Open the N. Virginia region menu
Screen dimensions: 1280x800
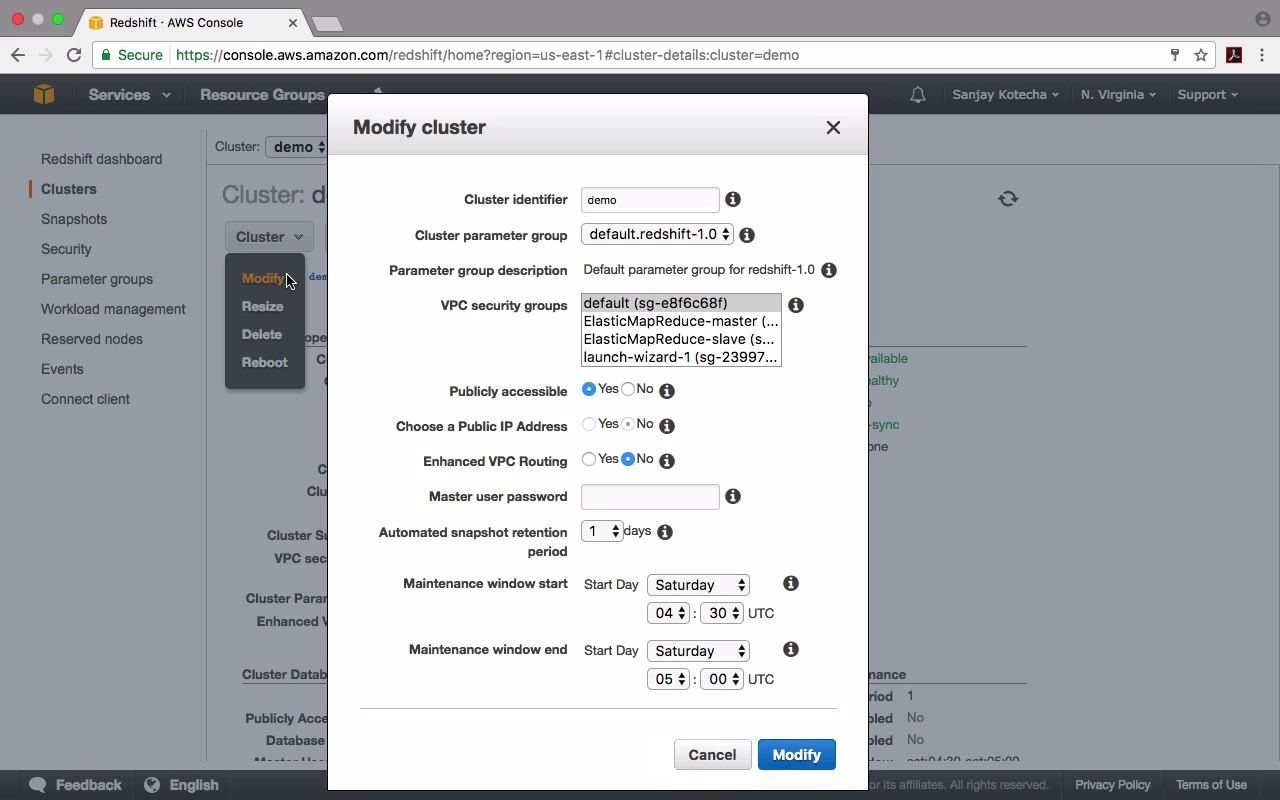pyautogui.click(x=1118, y=95)
